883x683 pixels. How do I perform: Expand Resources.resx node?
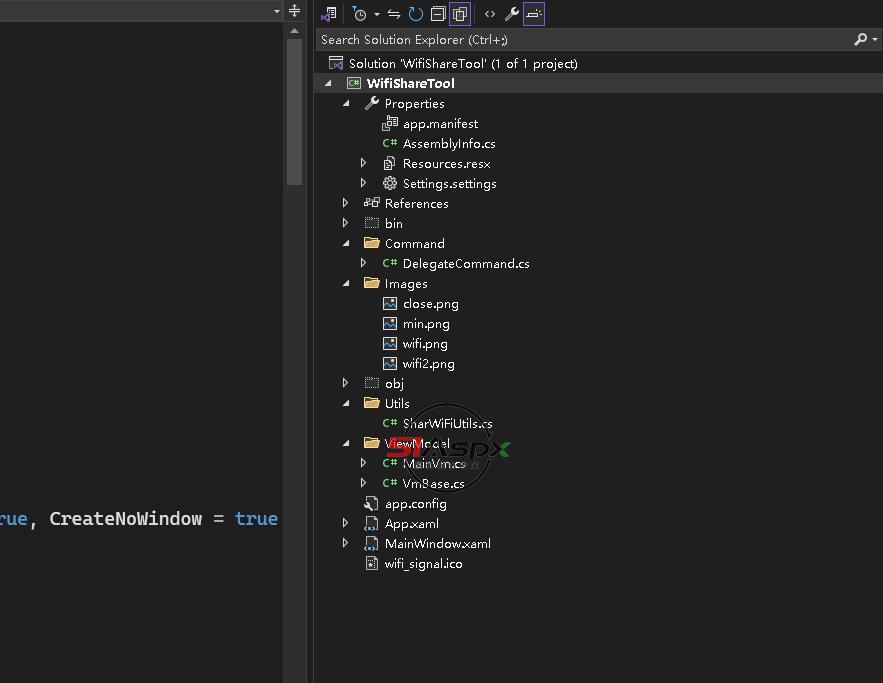coord(363,163)
